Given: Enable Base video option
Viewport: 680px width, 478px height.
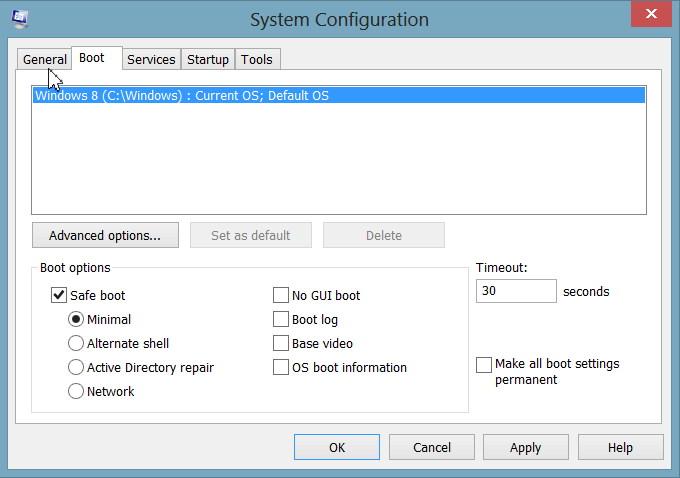Looking at the screenshot, I should (281, 344).
